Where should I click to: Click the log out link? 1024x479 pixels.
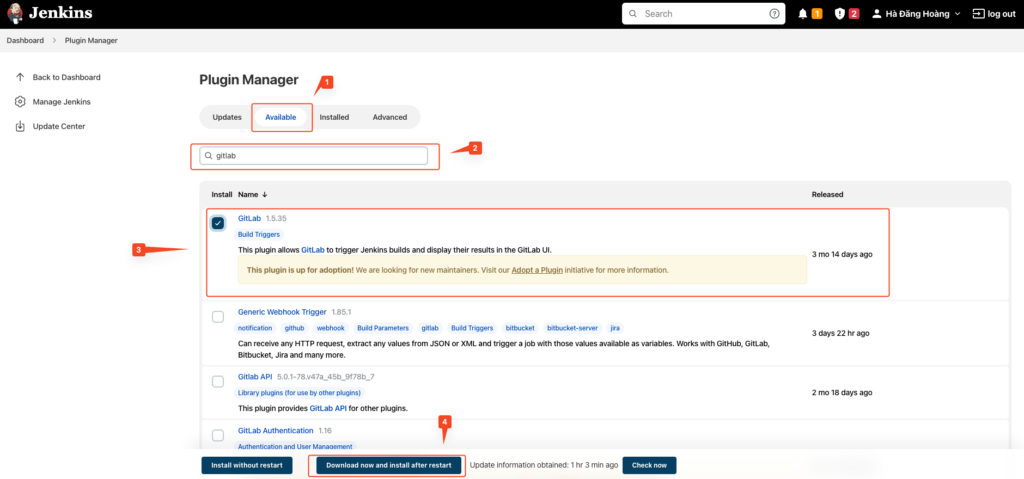pos(1001,14)
